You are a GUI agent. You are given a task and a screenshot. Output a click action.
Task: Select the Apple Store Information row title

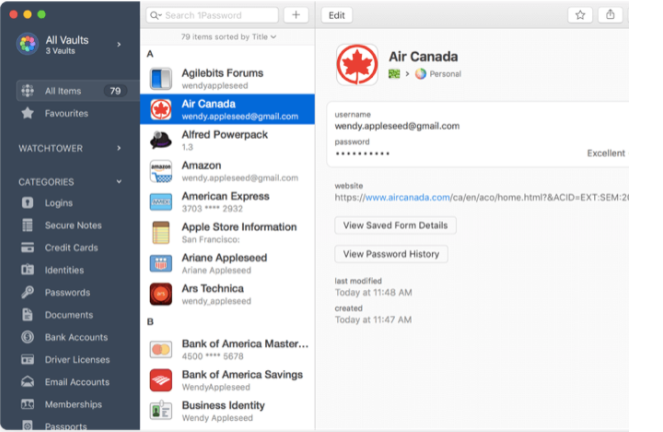239,227
